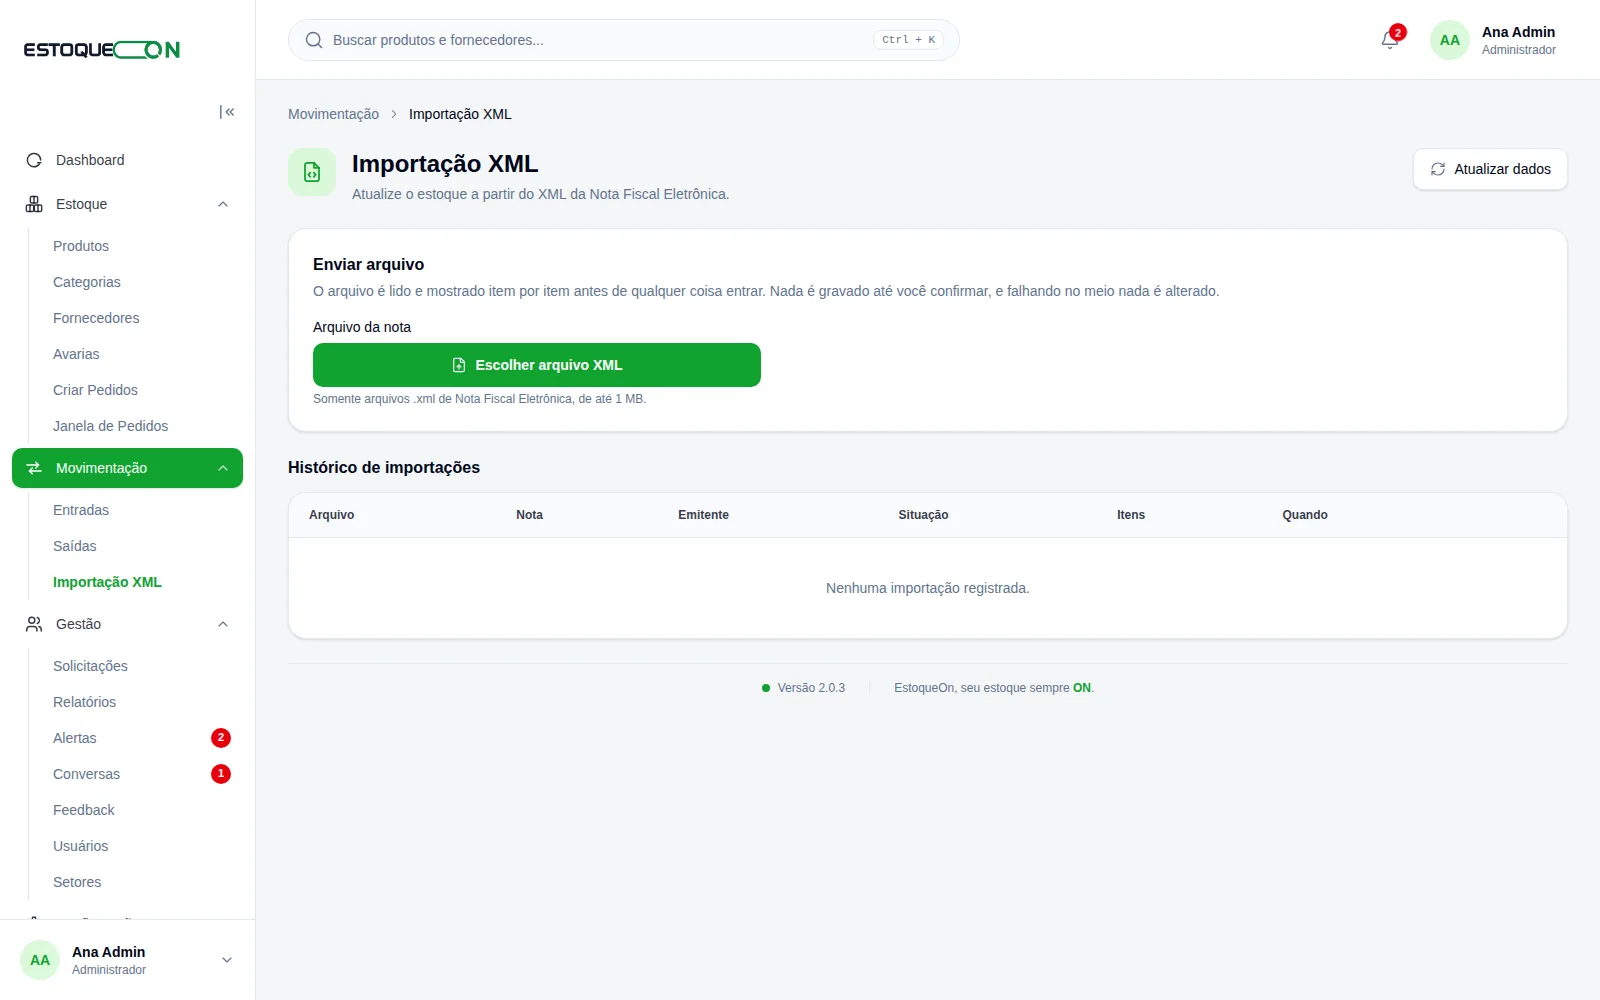This screenshot has width=1600, height=1000.
Task: Click the green ON word in the footer
Action: click(1082, 688)
